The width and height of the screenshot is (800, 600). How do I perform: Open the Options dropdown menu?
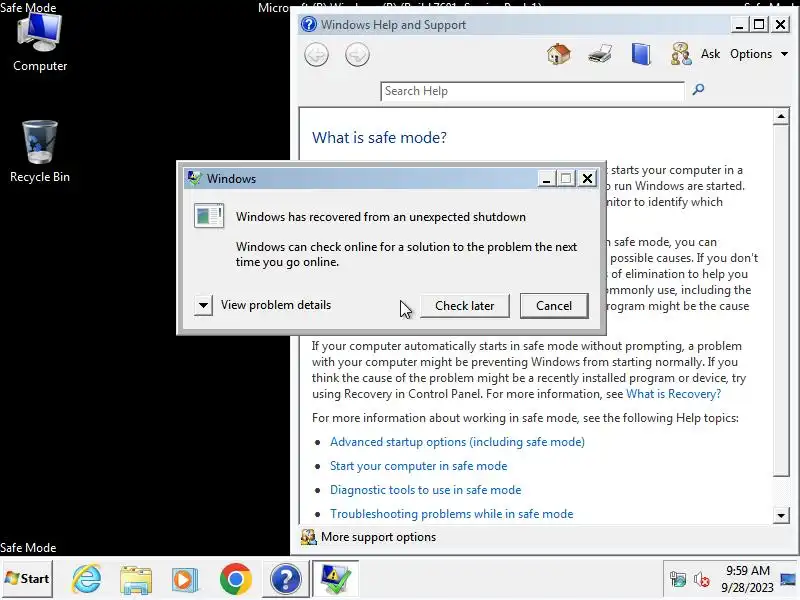(759, 54)
